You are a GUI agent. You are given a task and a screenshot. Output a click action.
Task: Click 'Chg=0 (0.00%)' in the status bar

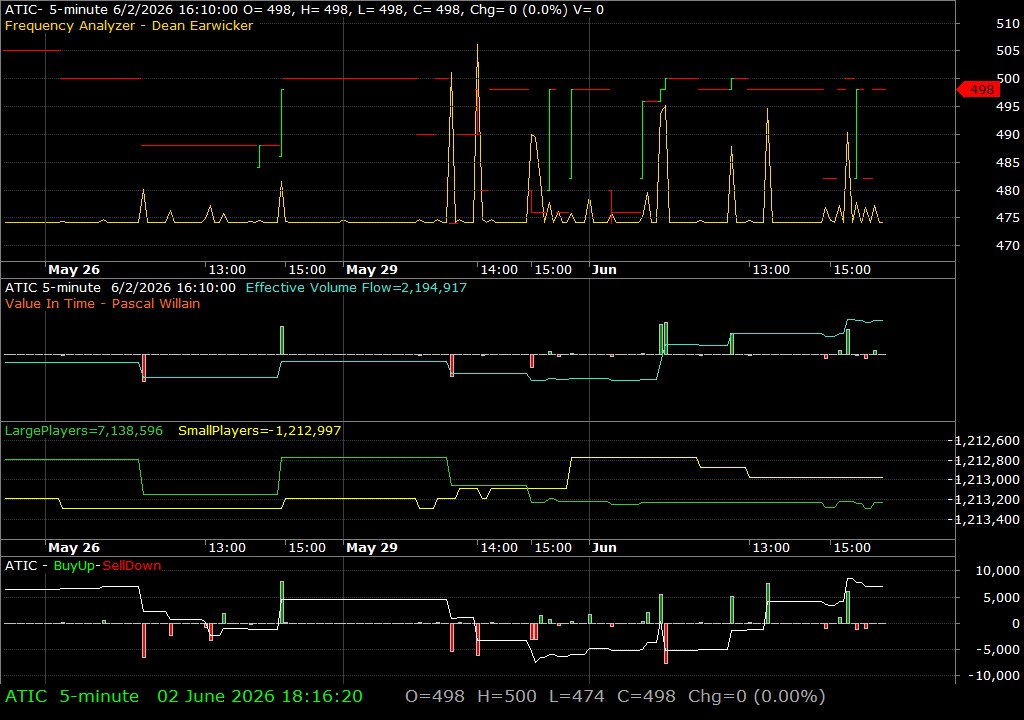tap(756, 696)
